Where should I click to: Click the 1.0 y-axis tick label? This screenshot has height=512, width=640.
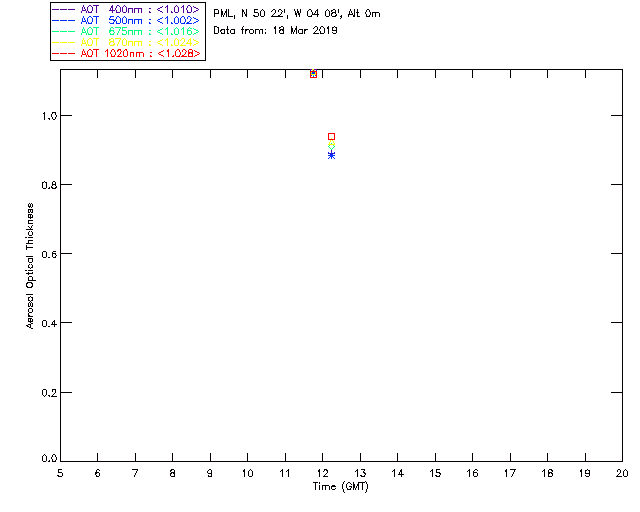pos(49,116)
